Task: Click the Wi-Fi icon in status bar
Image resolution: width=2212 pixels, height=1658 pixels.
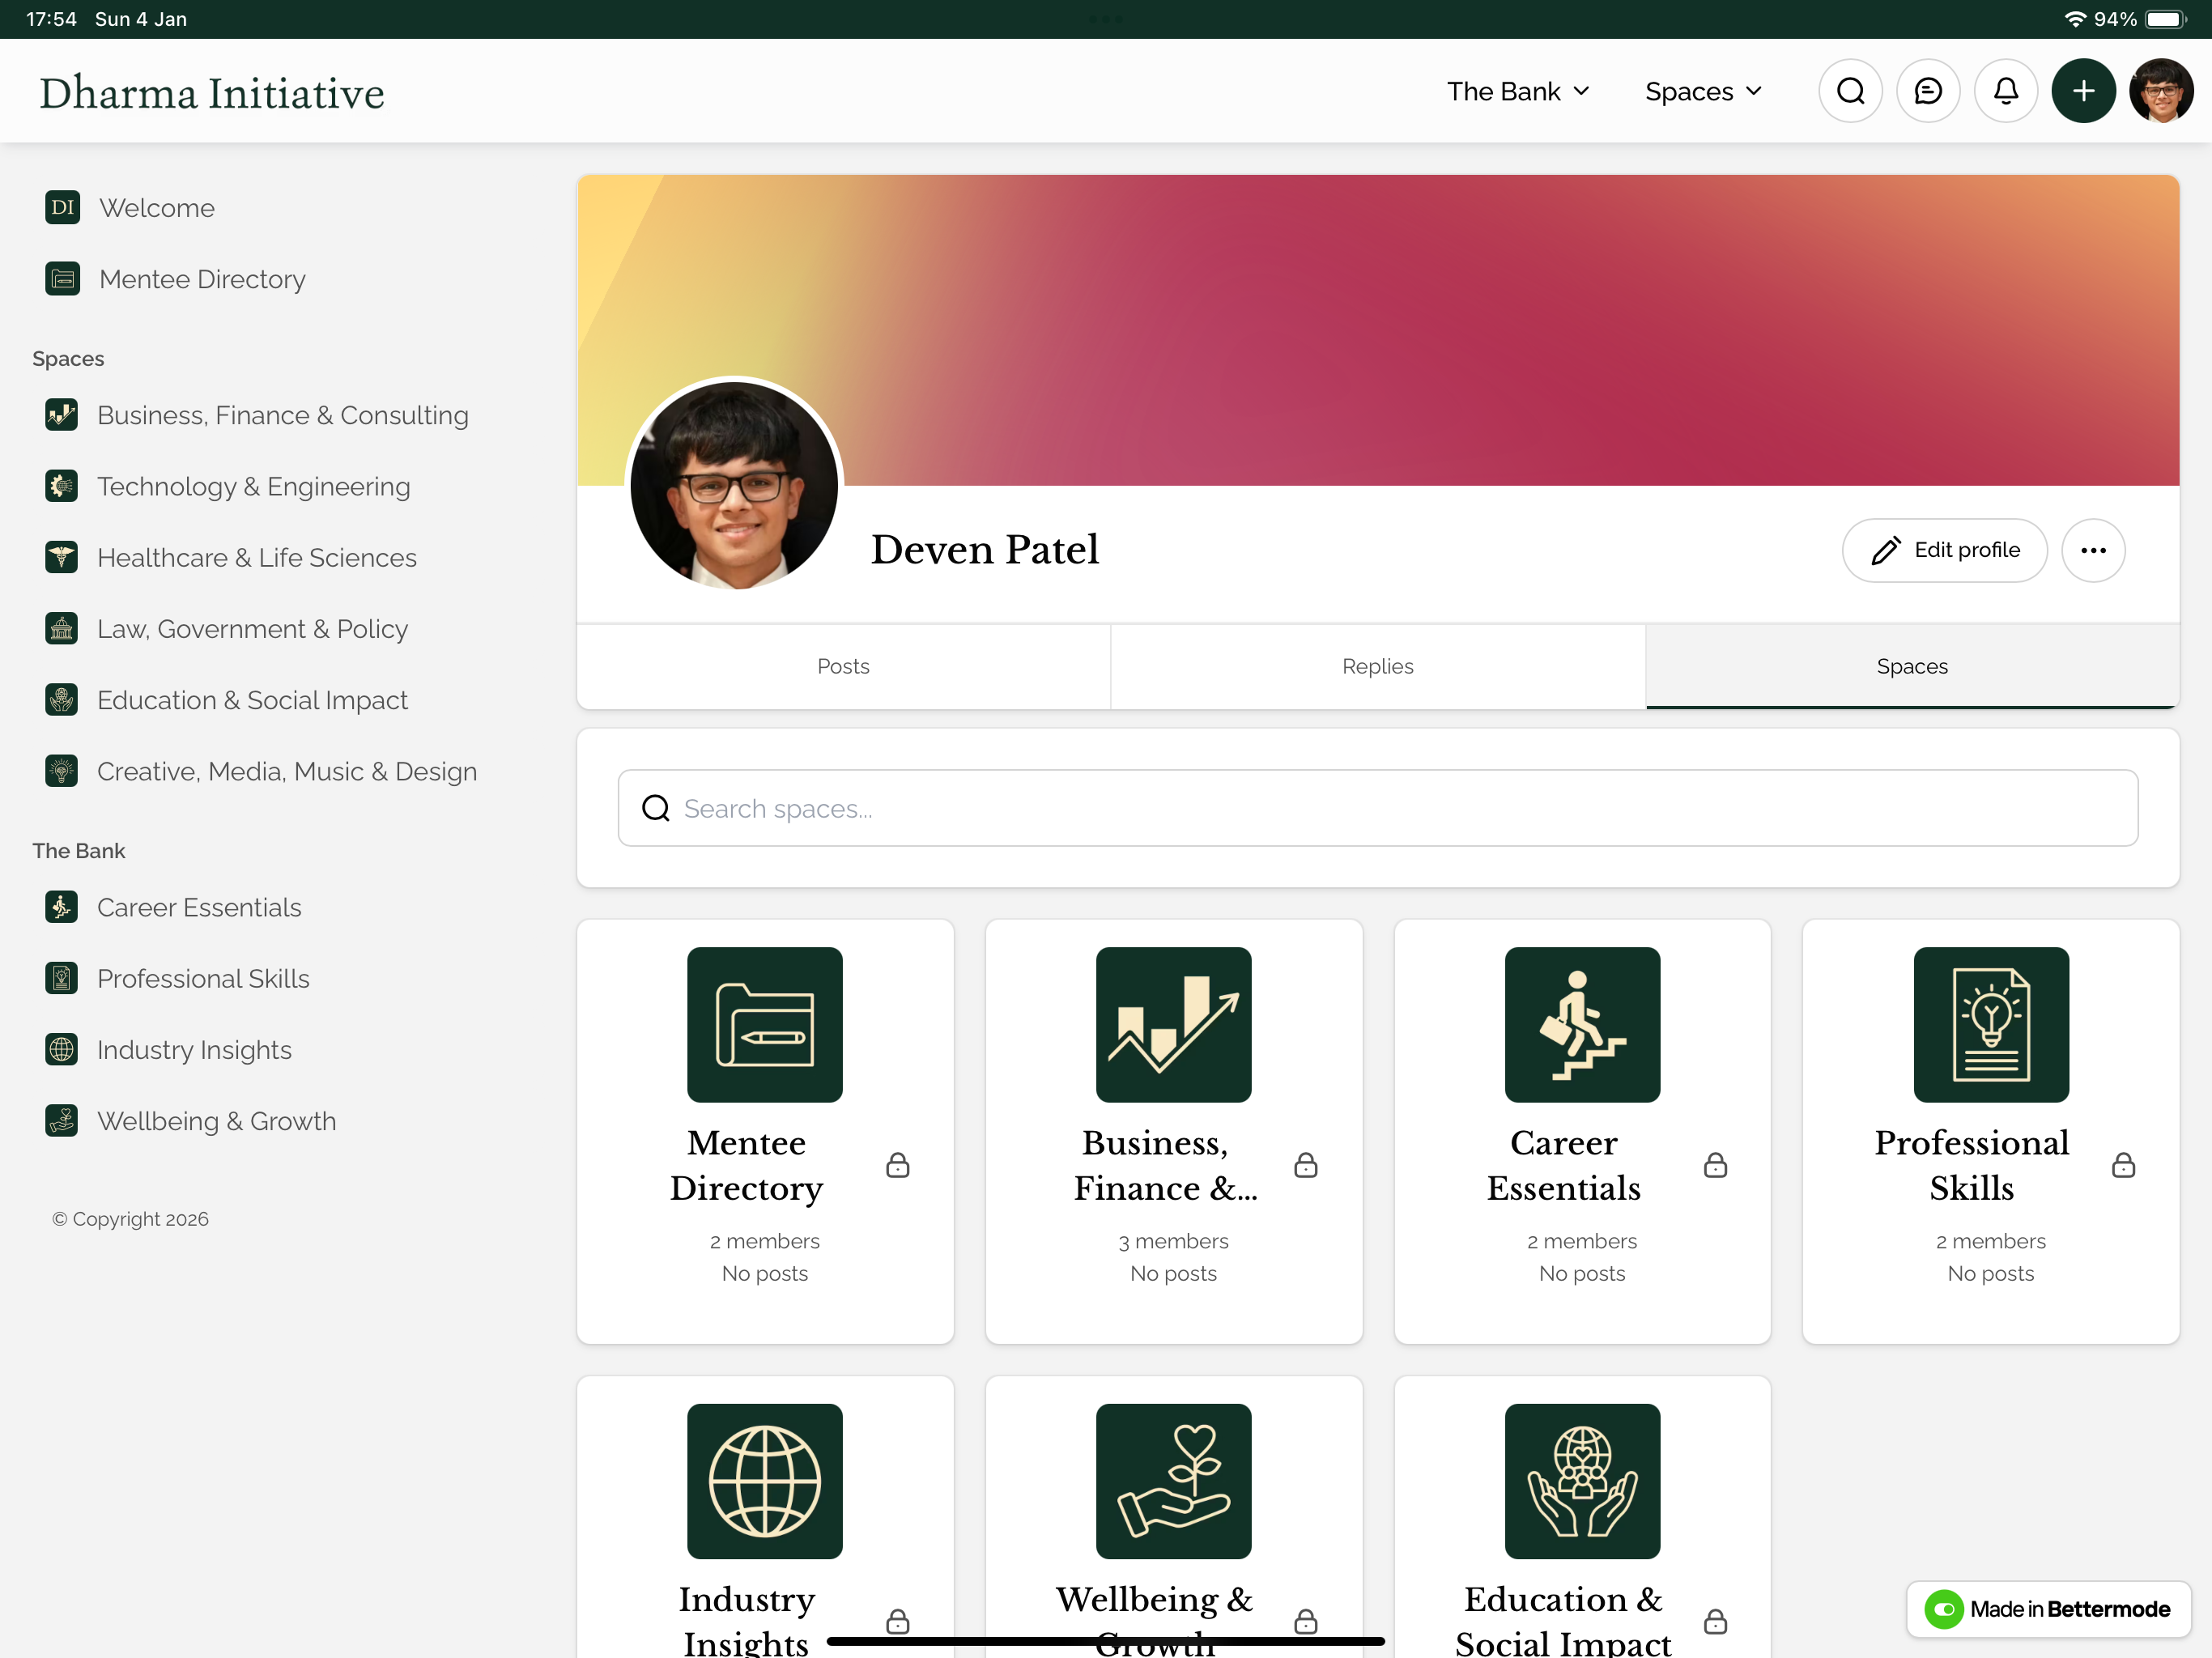Action: pos(2075,19)
